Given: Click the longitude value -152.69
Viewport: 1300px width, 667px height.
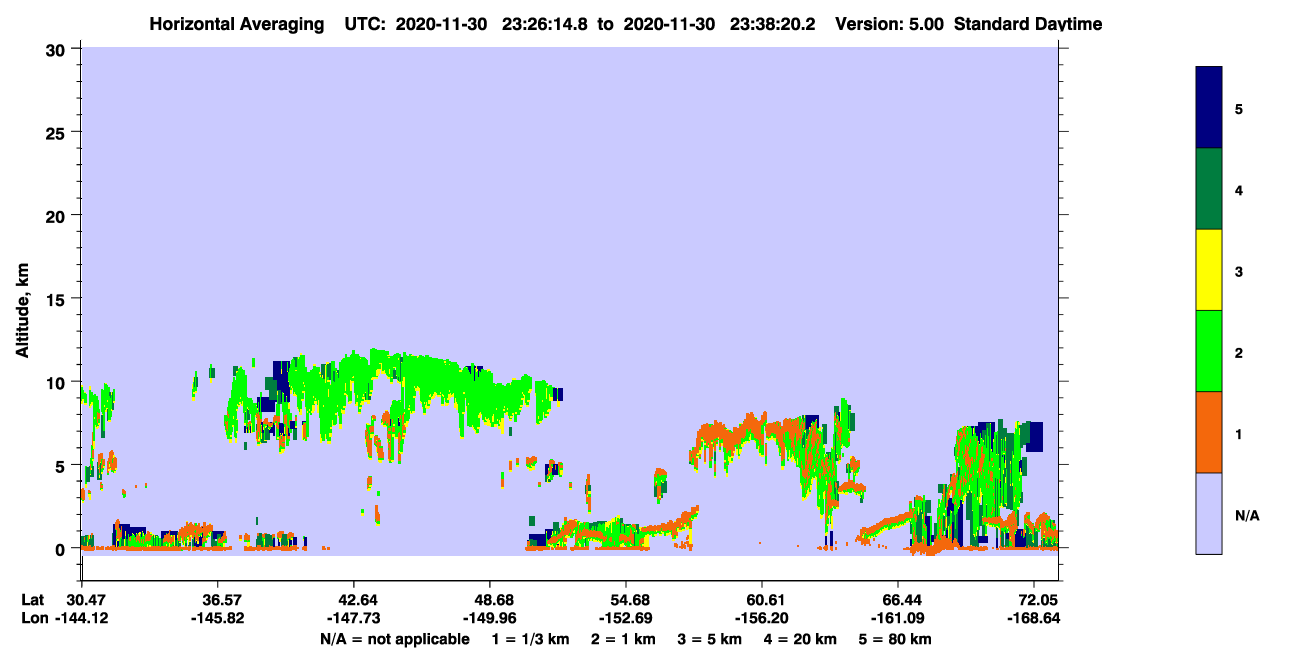Looking at the screenshot, I should point(626,618).
